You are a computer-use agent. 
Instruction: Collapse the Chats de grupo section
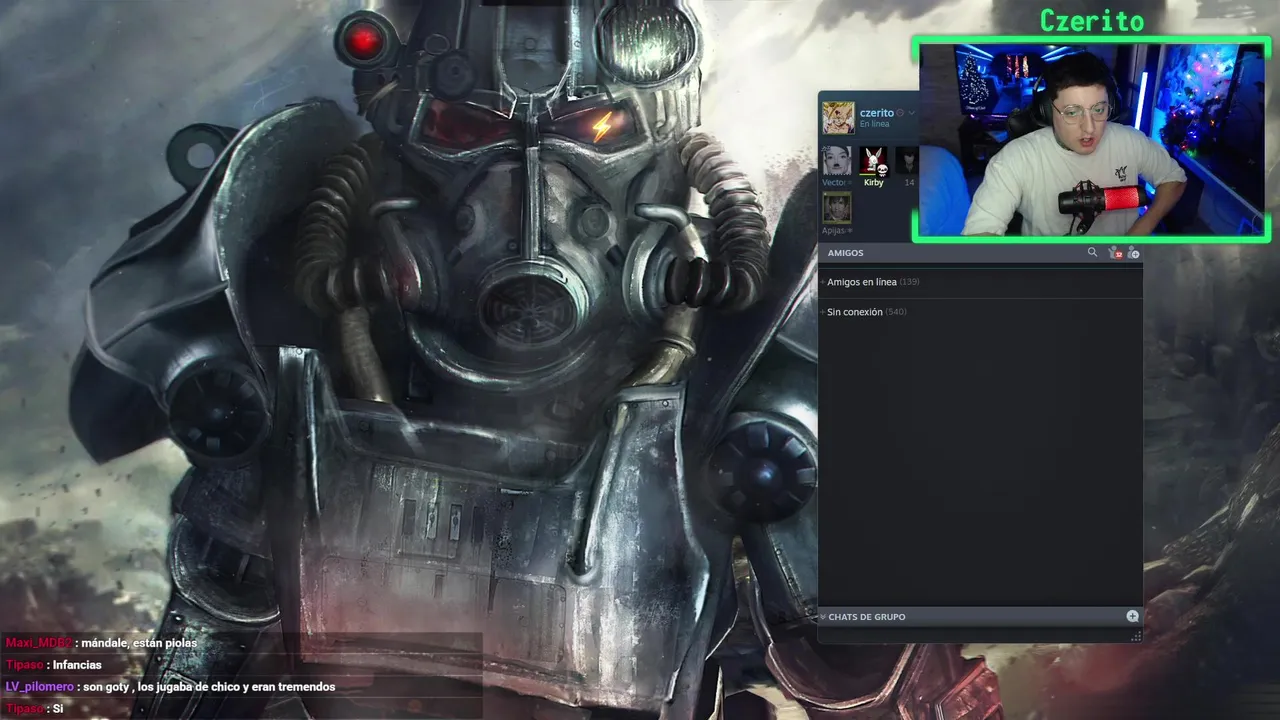click(x=823, y=617)
